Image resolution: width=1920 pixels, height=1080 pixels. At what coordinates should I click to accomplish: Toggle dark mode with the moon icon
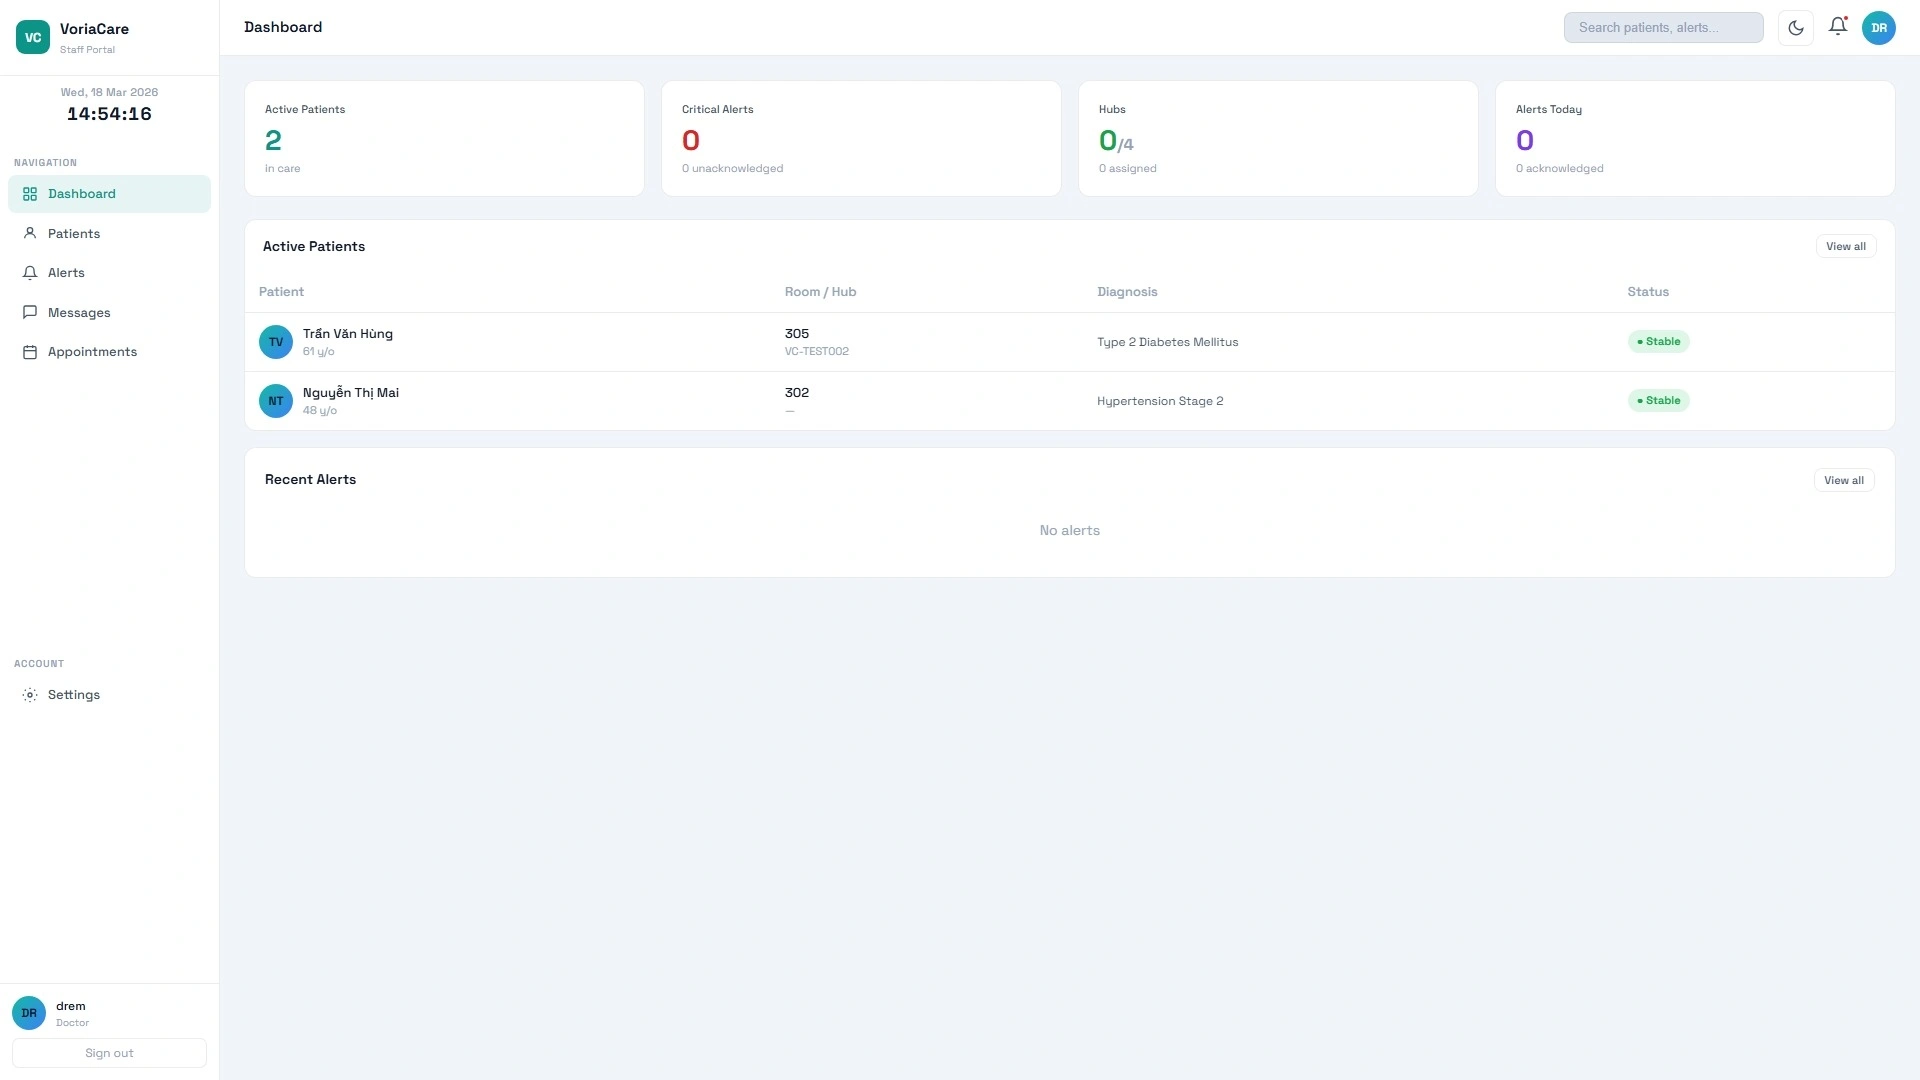pos(1795,27)
